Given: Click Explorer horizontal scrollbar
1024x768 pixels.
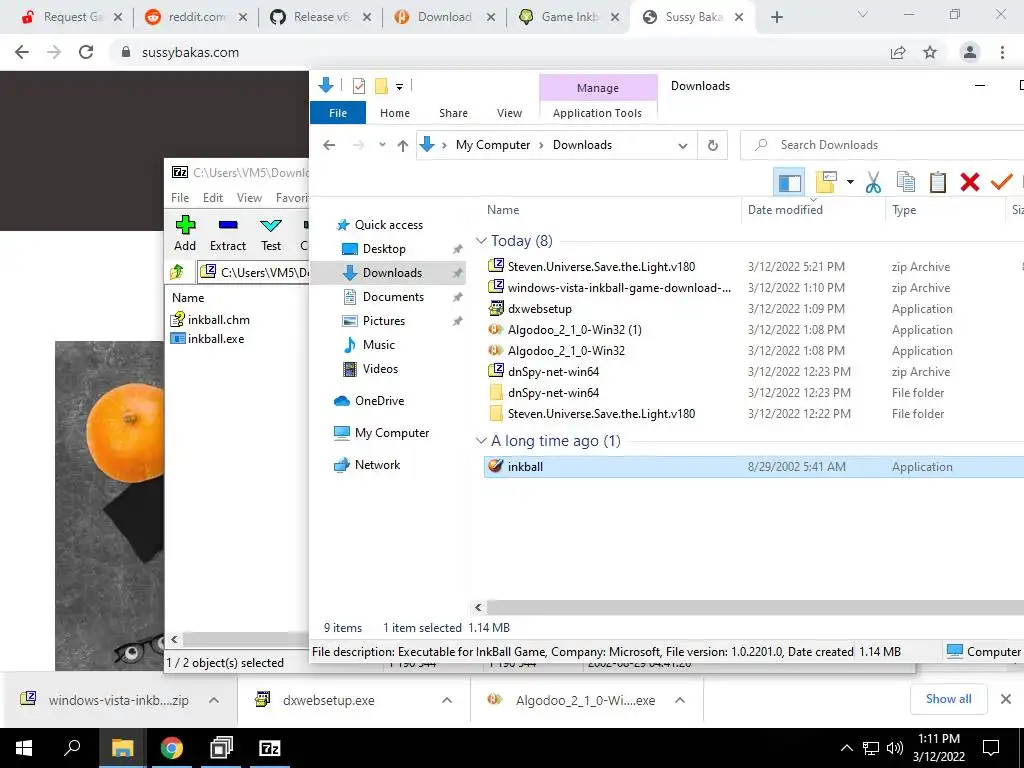Looking at the screenshot, I should click(755, 607).
